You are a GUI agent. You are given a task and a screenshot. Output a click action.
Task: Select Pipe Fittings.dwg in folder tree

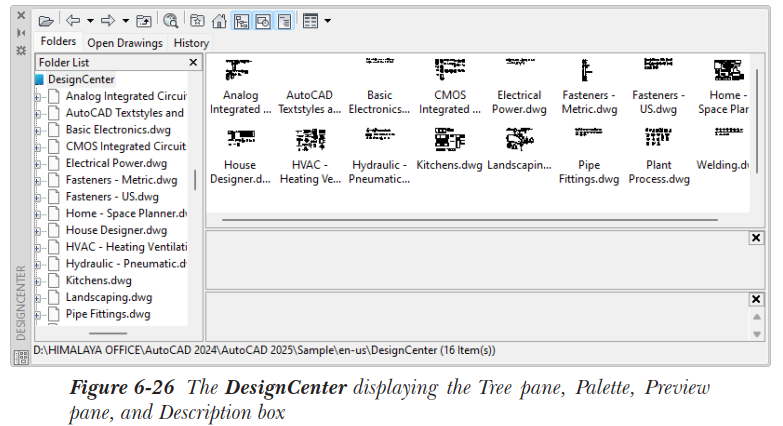(x=107, y=314)
